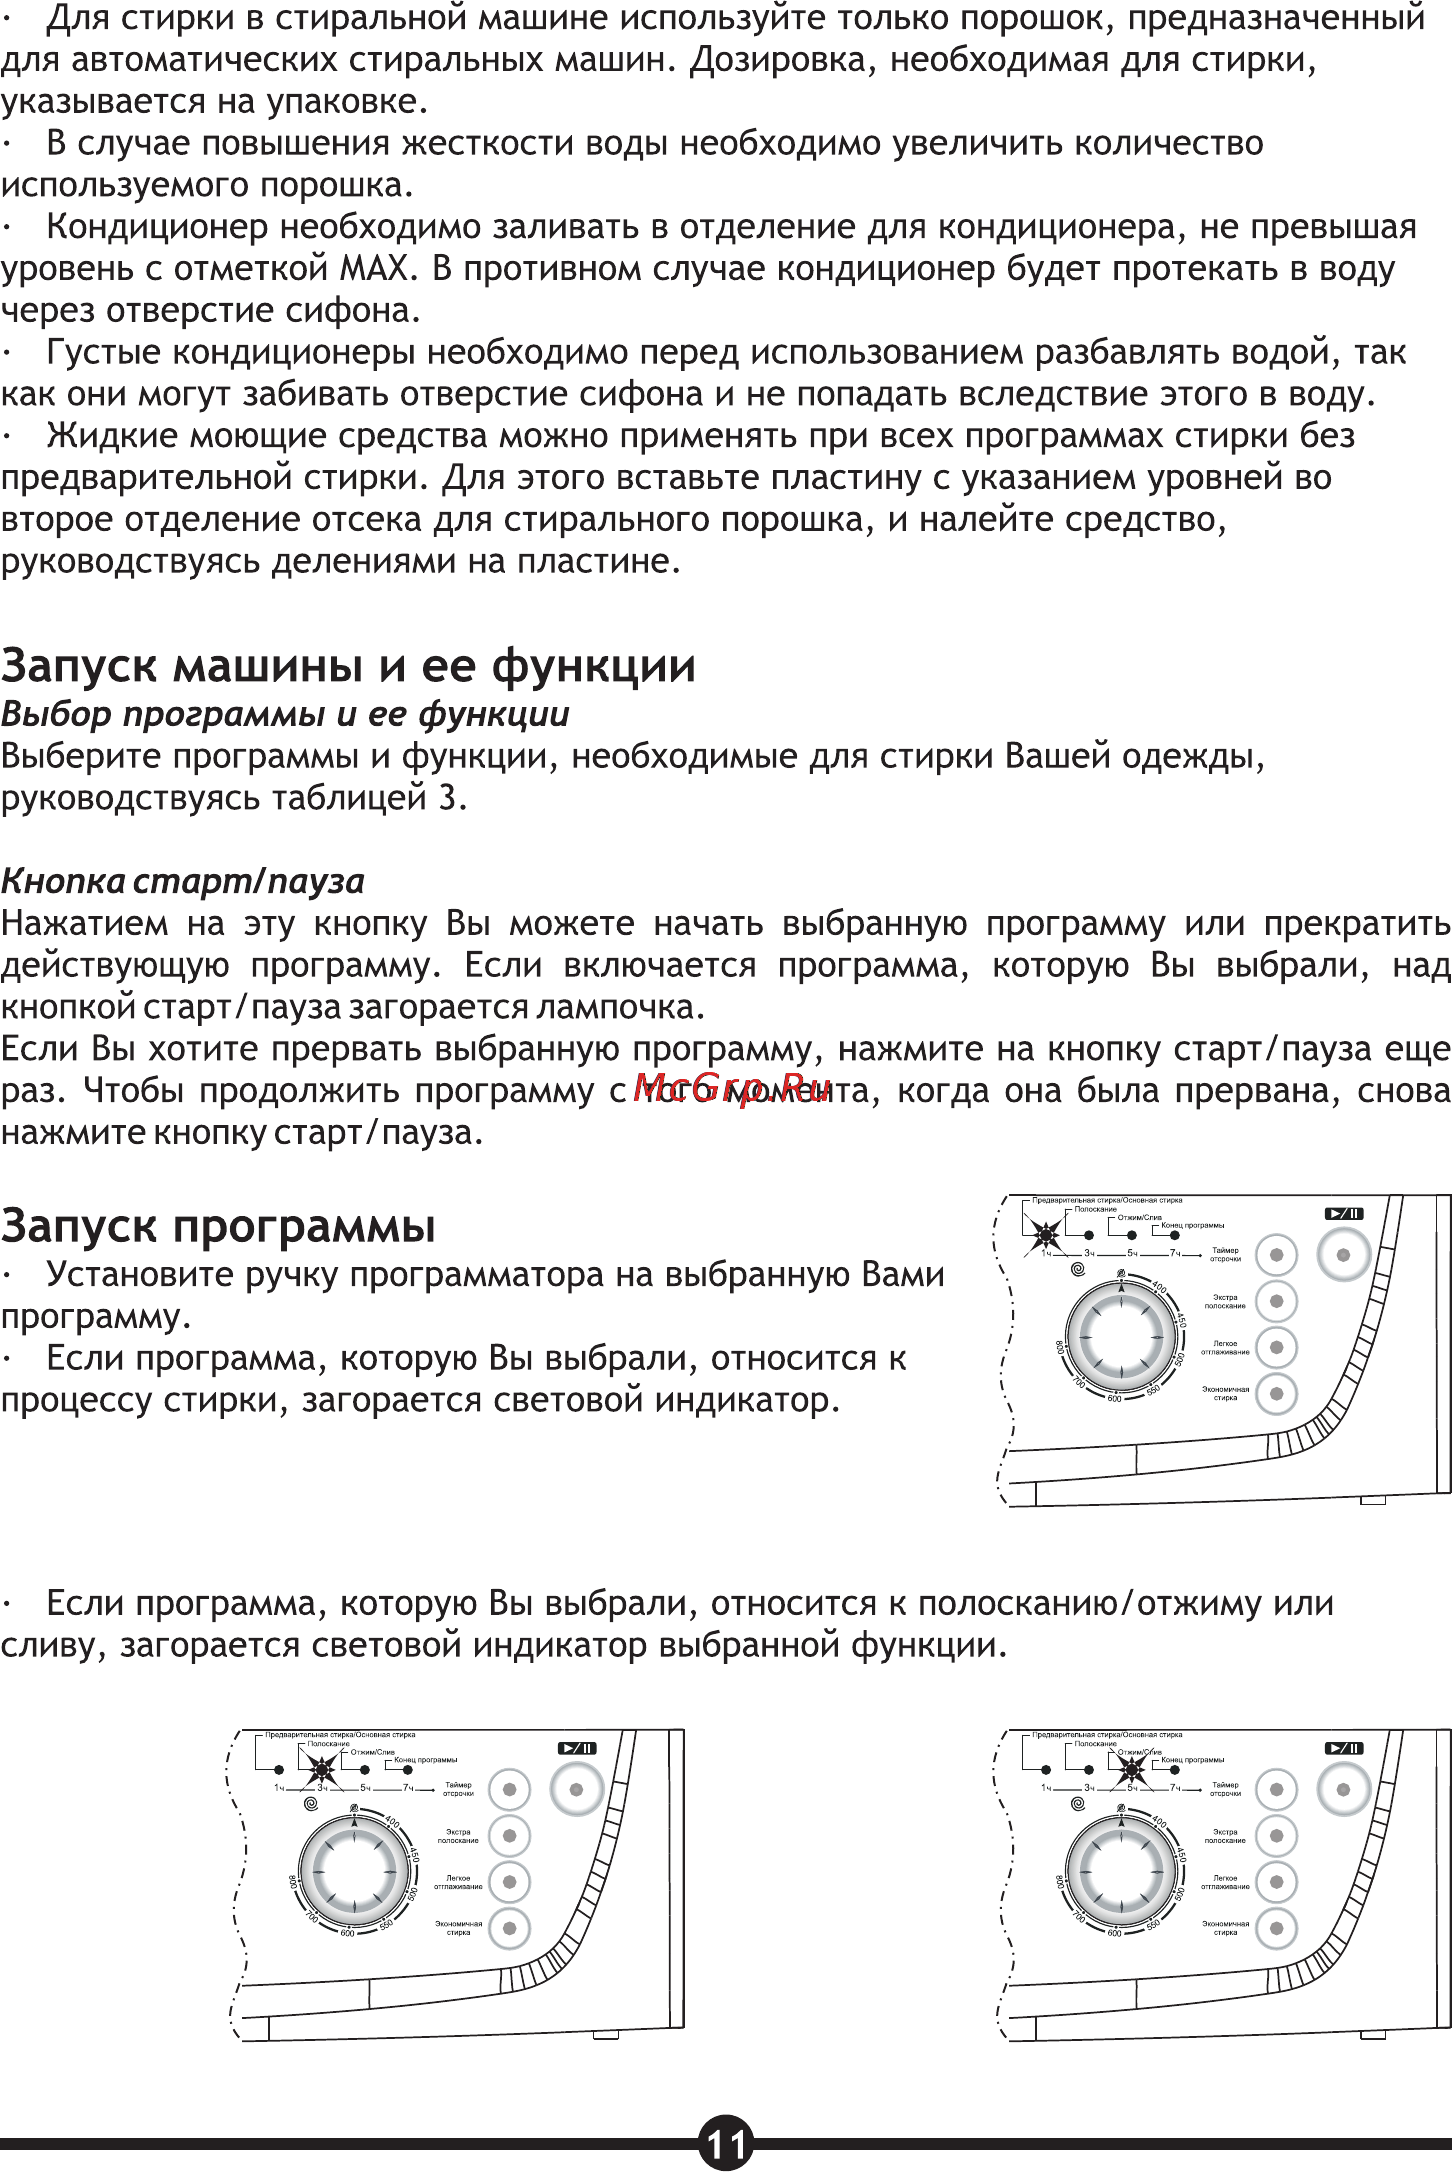Click the program dial in upper diagram
This screenshot has height=2172, width=1452.
click(1121, 1337)
